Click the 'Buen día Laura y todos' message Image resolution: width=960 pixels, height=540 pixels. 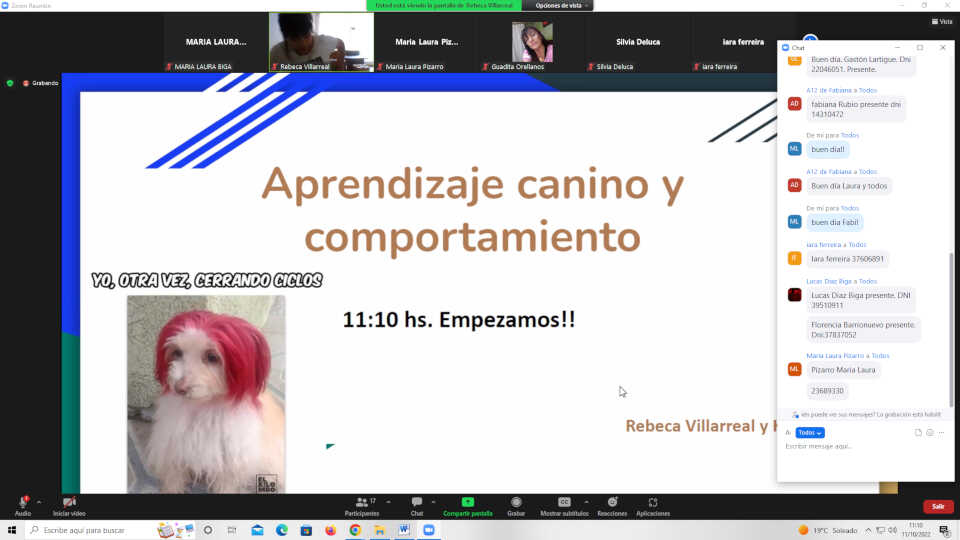click(849, 186)
